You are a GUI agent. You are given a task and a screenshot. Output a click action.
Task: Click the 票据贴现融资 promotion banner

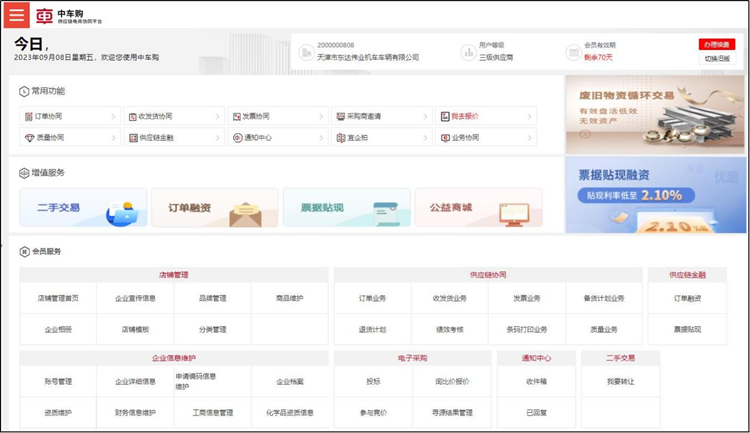[x=655, y=194]
